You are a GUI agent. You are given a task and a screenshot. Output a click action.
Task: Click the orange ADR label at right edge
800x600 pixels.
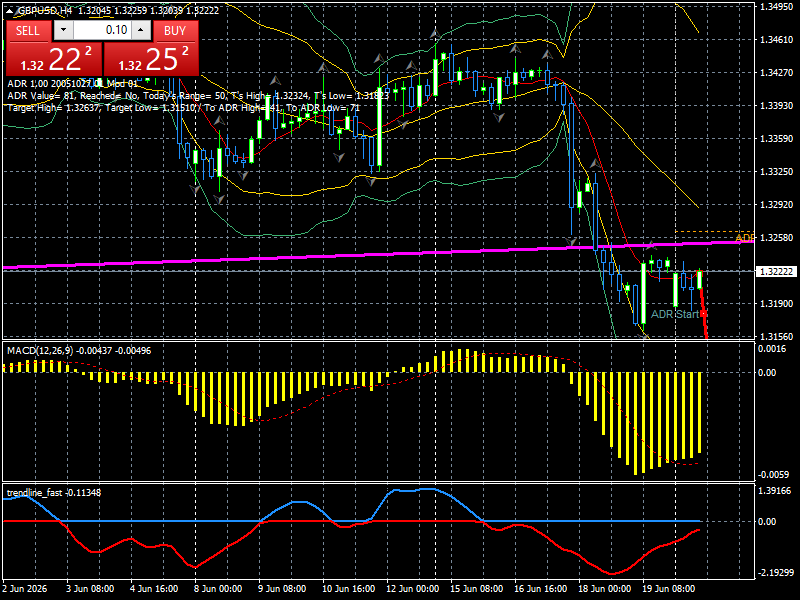click(x=744, y=238)
